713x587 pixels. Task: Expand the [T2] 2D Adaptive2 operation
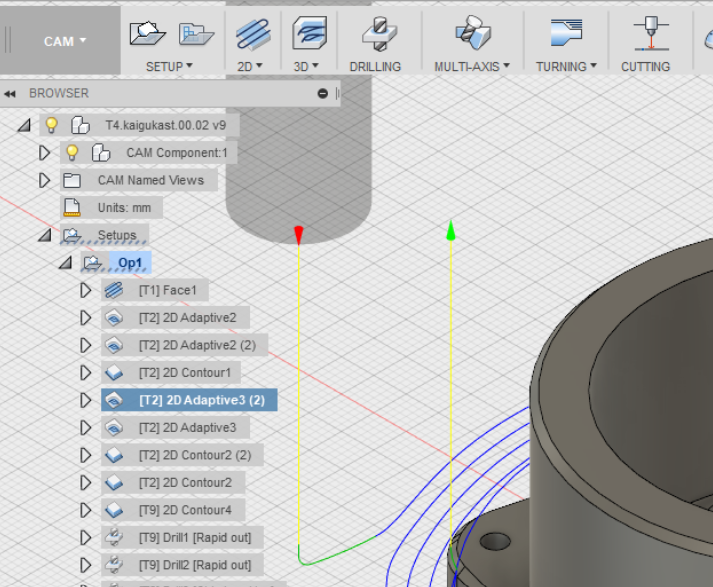(85, 318)
